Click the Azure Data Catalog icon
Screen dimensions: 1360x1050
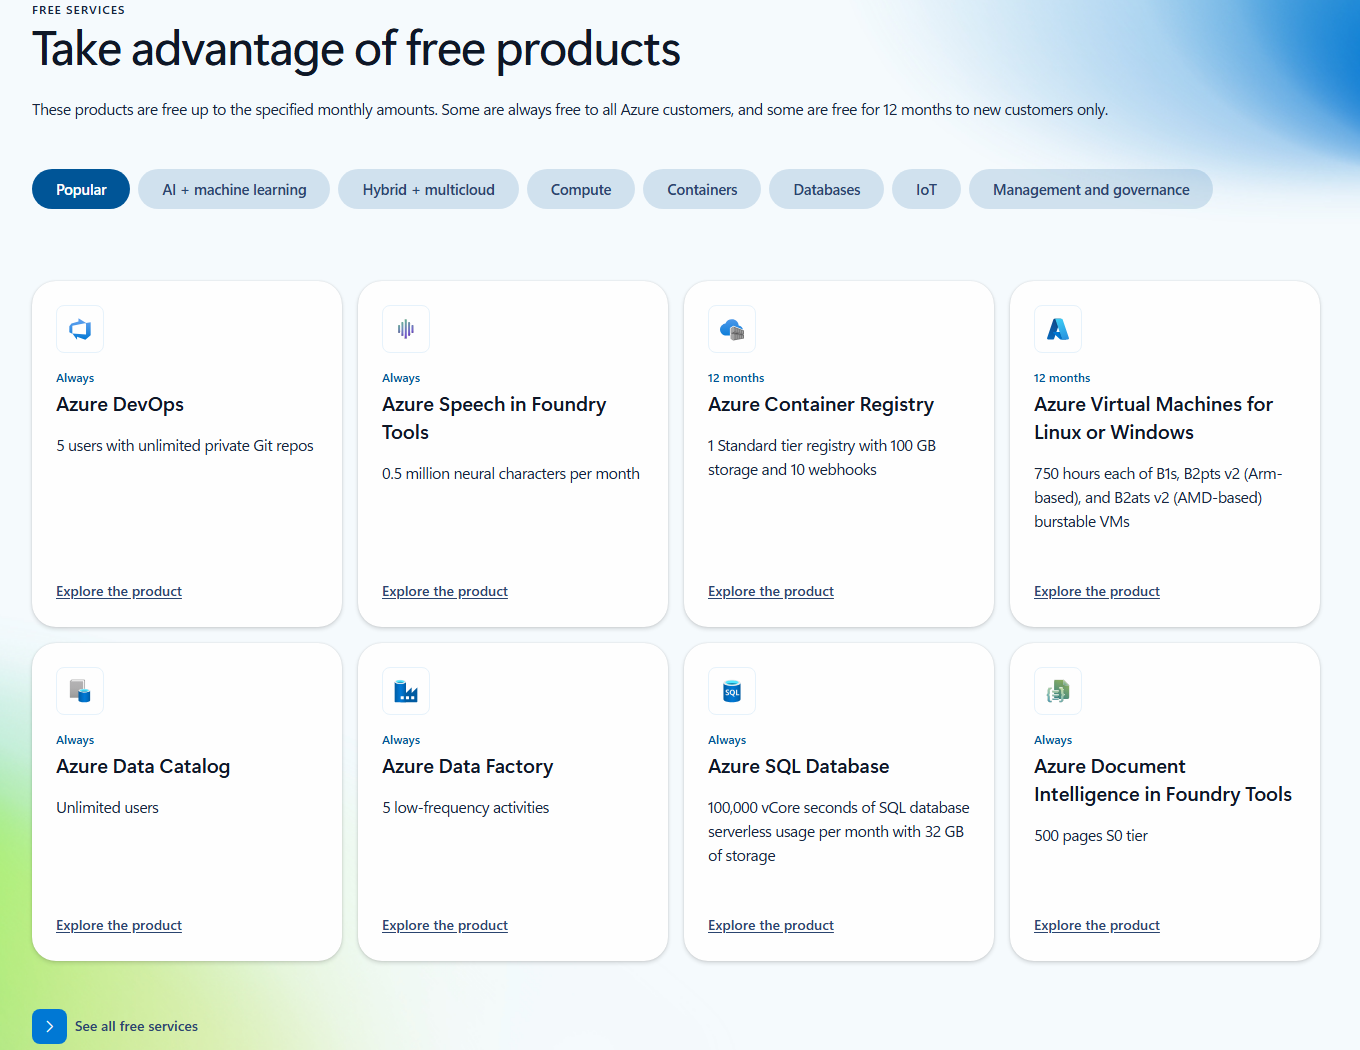point(80,691)
